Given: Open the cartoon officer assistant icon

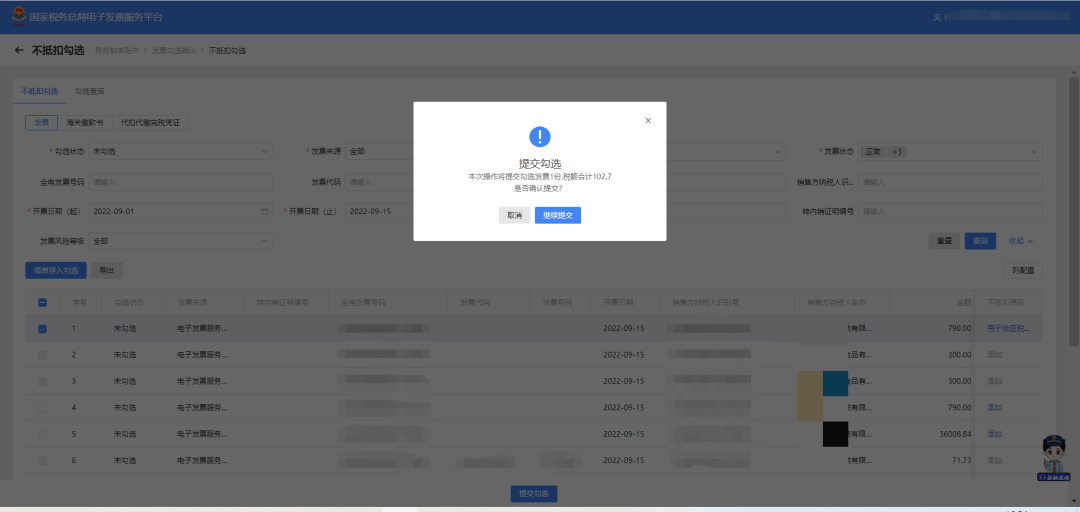Looking at the screenshot, I should tap(1055, 455).
